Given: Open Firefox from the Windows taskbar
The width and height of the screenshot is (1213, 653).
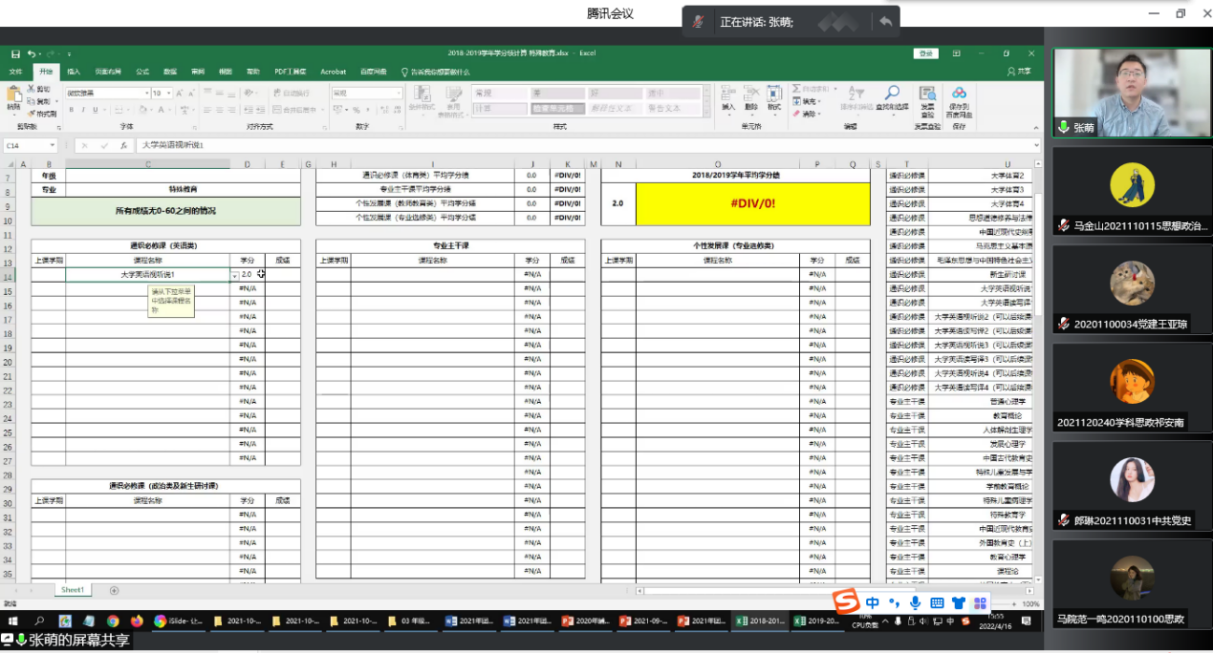Looking at the screenshot, I should click(136, 621).
